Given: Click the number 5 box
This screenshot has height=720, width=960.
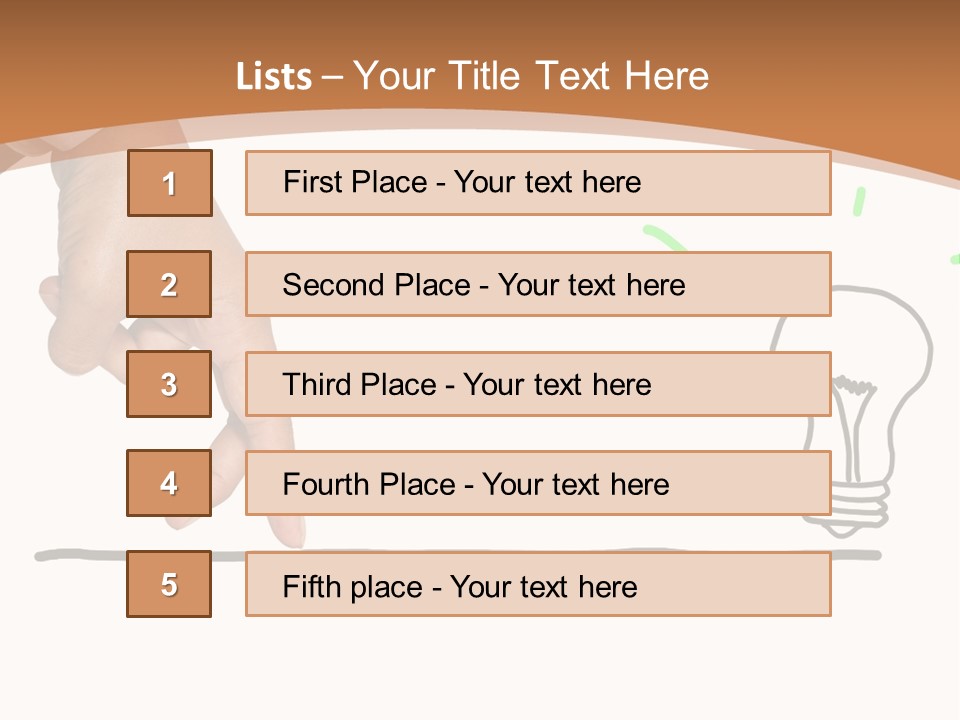Looking at the screenshot, I should [169, 584].
